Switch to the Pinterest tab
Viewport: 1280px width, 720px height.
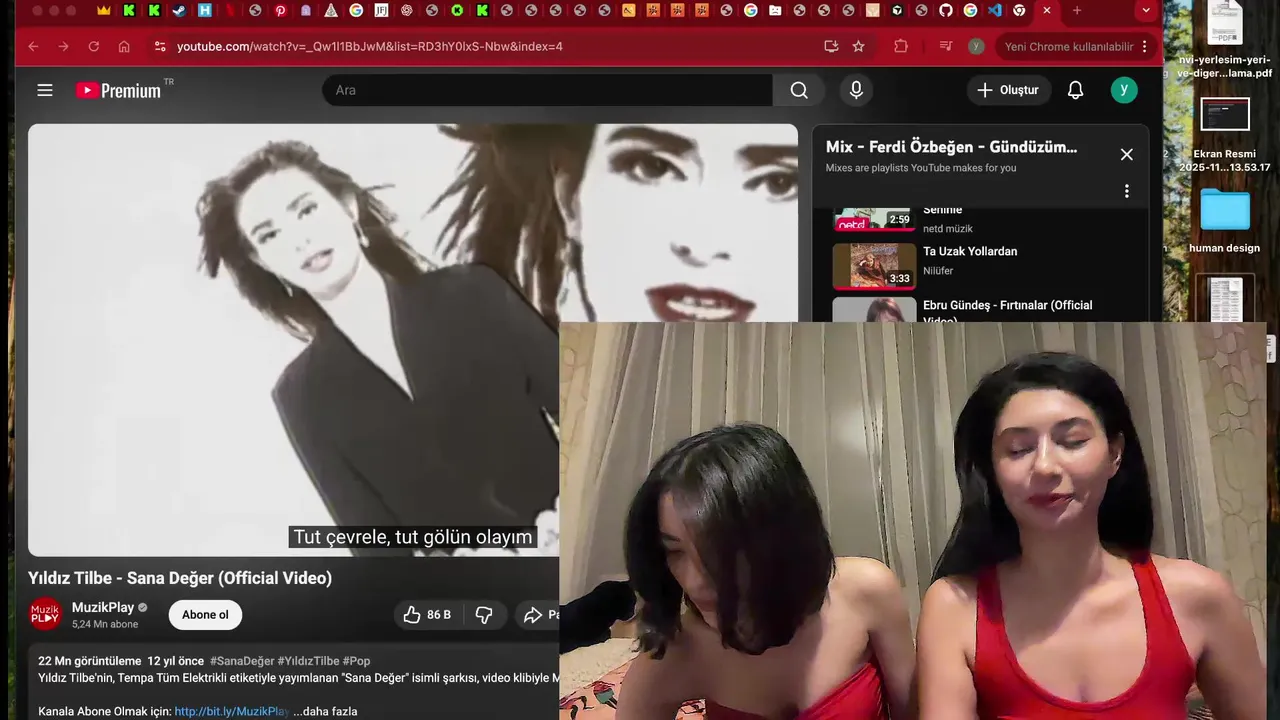(x=280, y=10)
